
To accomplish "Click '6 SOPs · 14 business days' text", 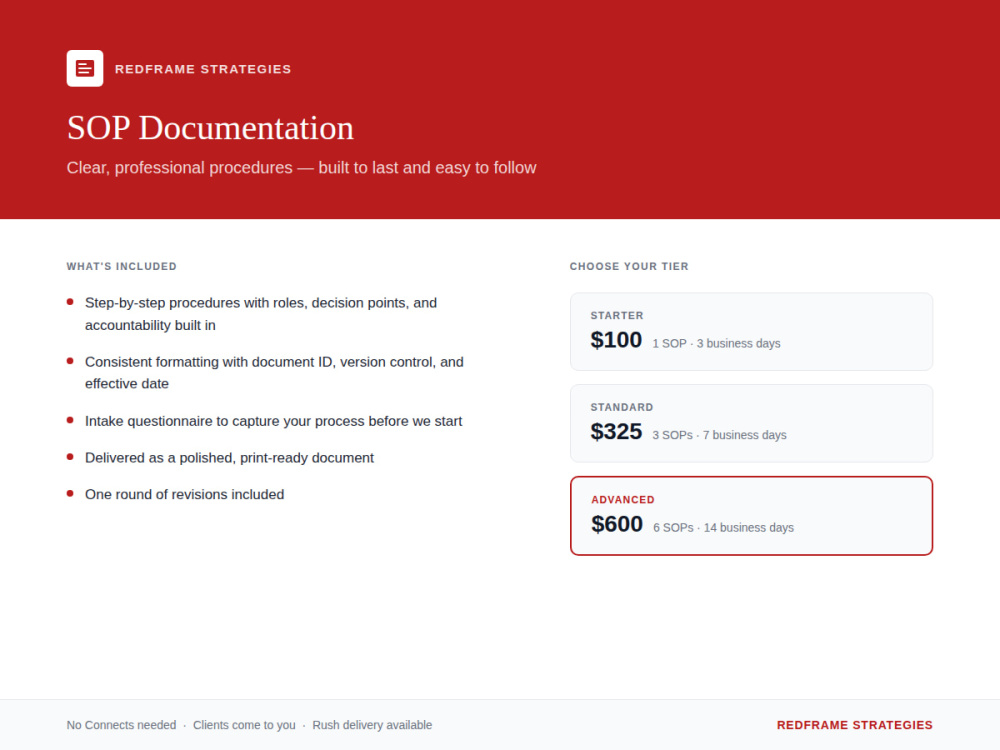I will 723,528.
